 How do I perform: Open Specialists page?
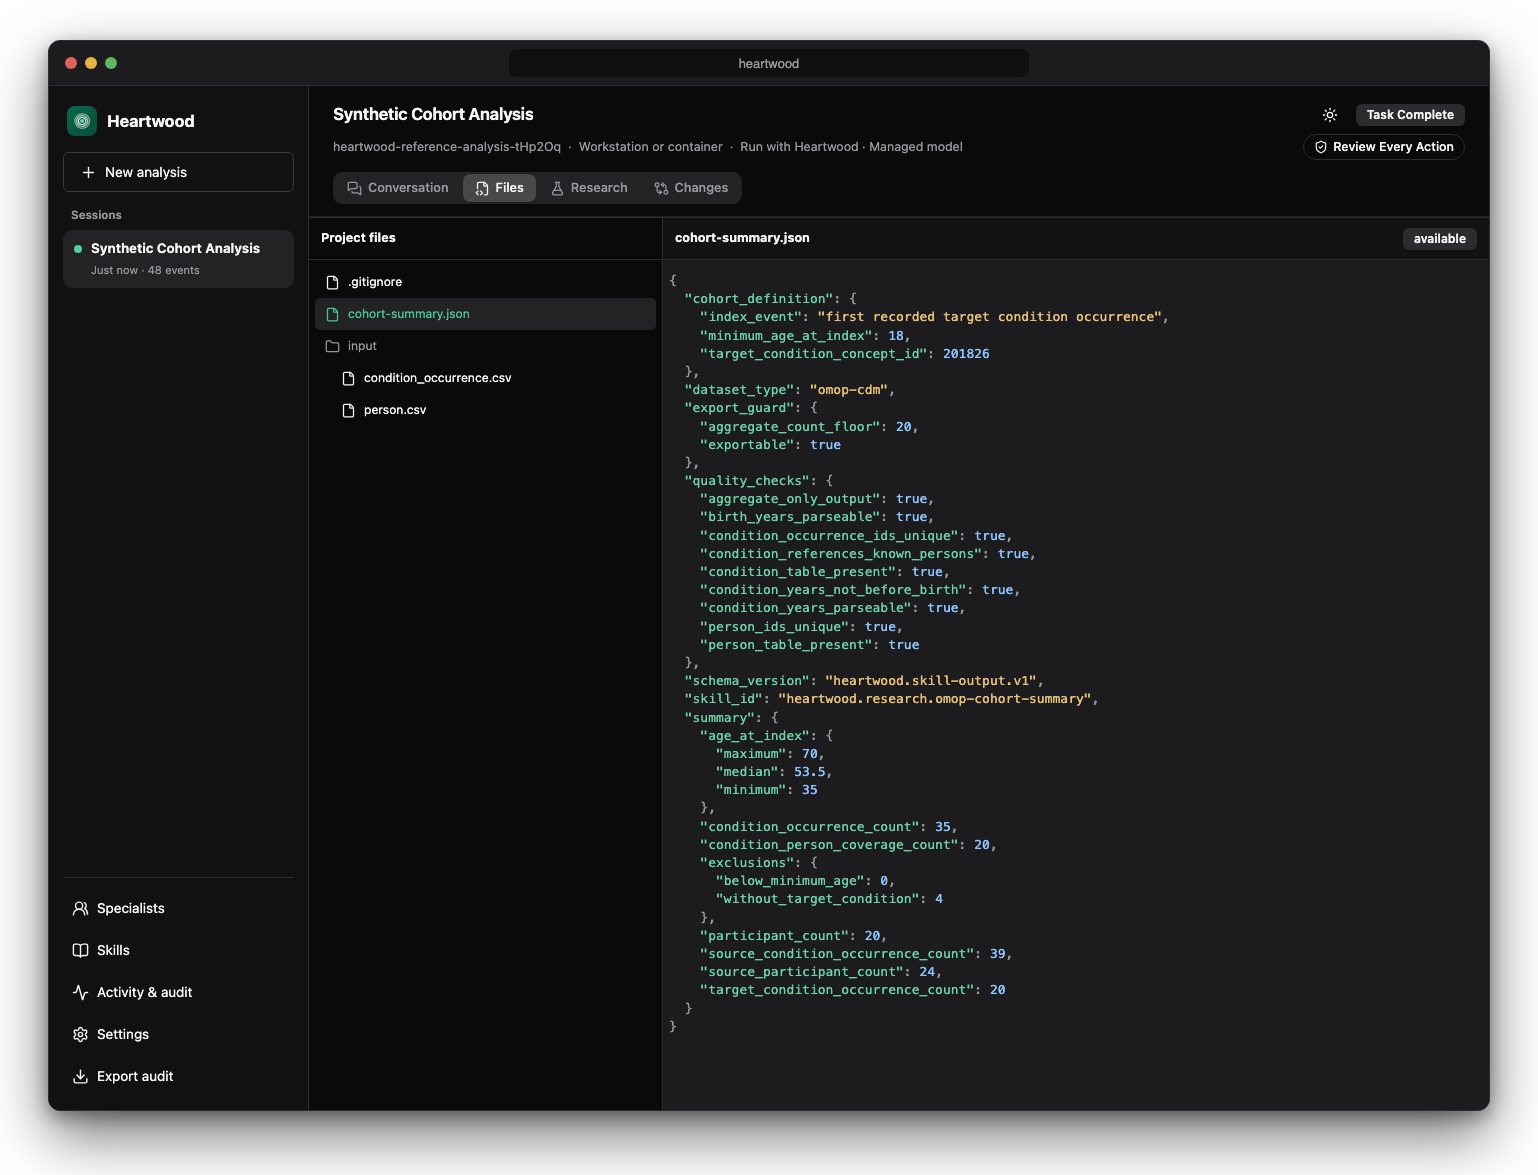pyautogui.click(x=178, y=908)
